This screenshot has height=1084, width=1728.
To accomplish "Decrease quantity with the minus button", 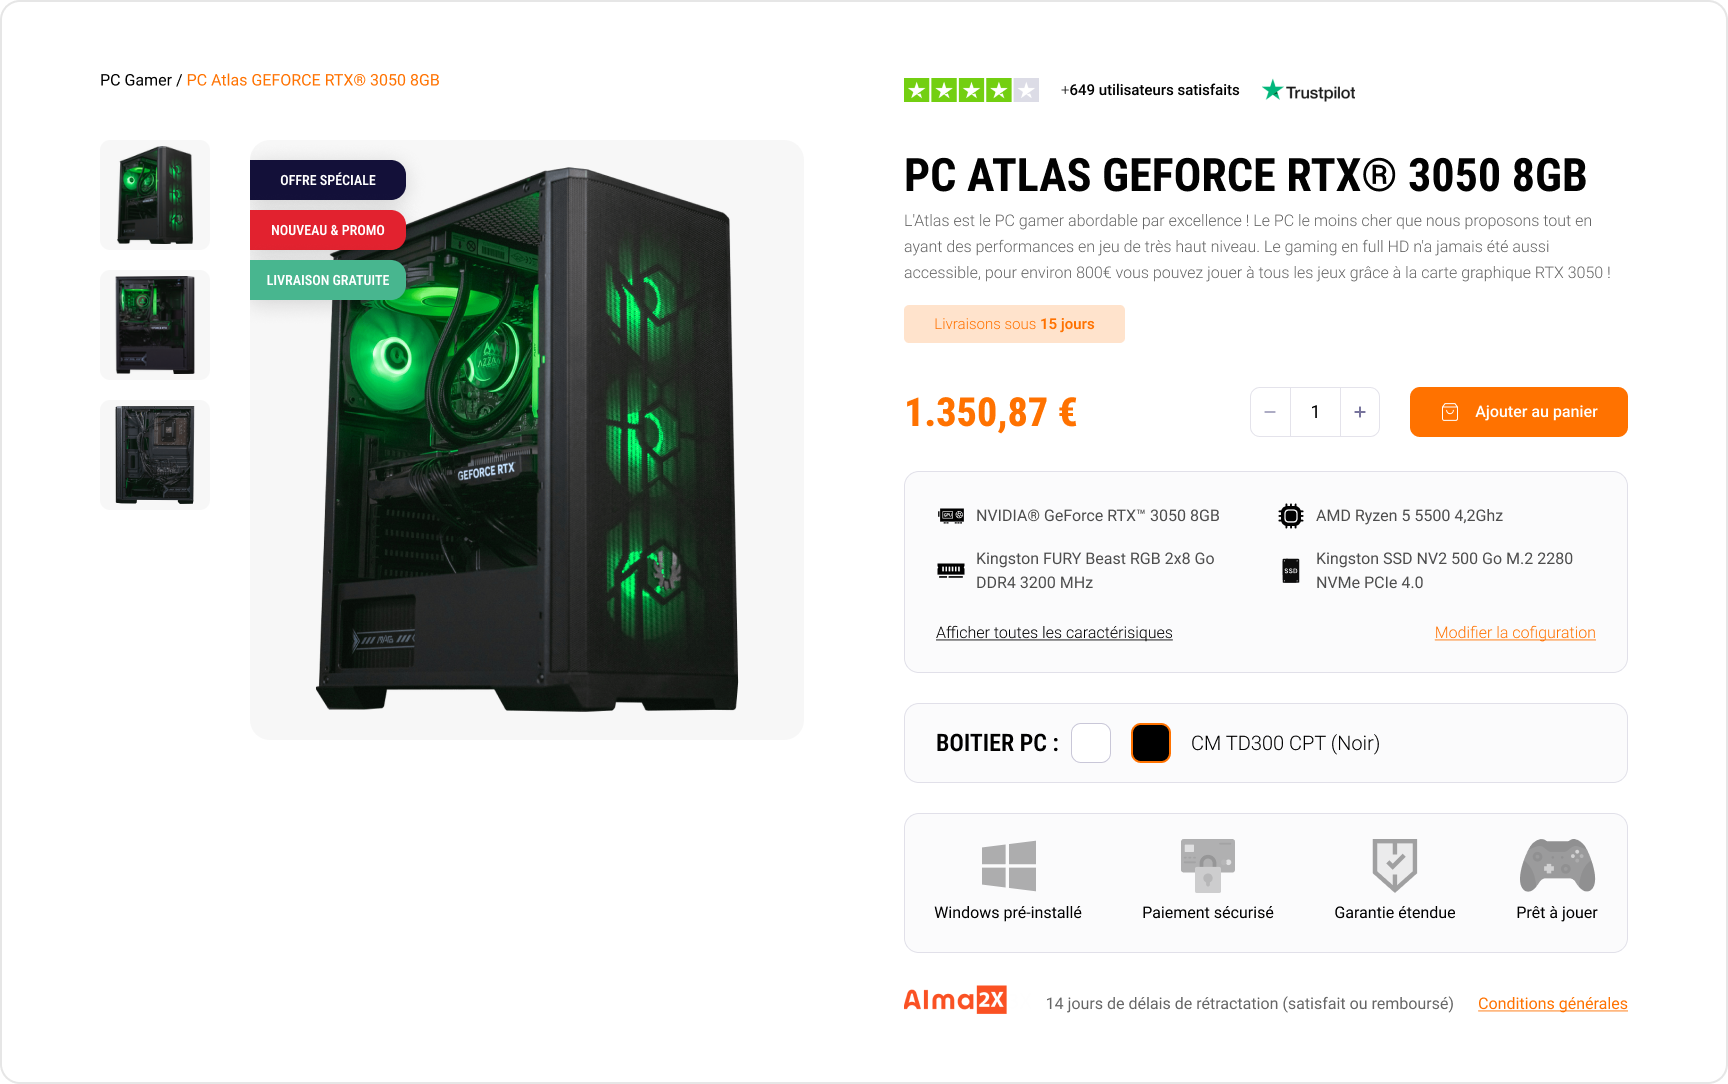I will [1270, 412].
